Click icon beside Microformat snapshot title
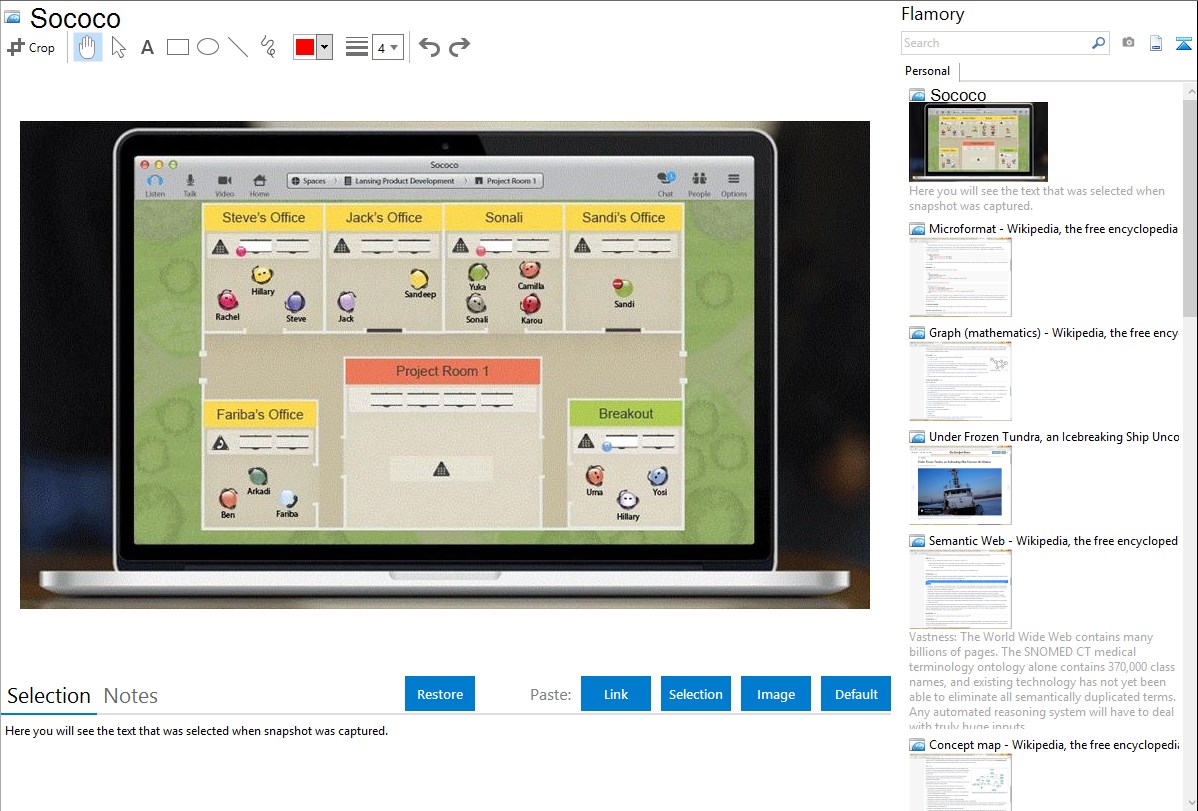This screenshot has width=1198, height=811. (x=918, y=229)
